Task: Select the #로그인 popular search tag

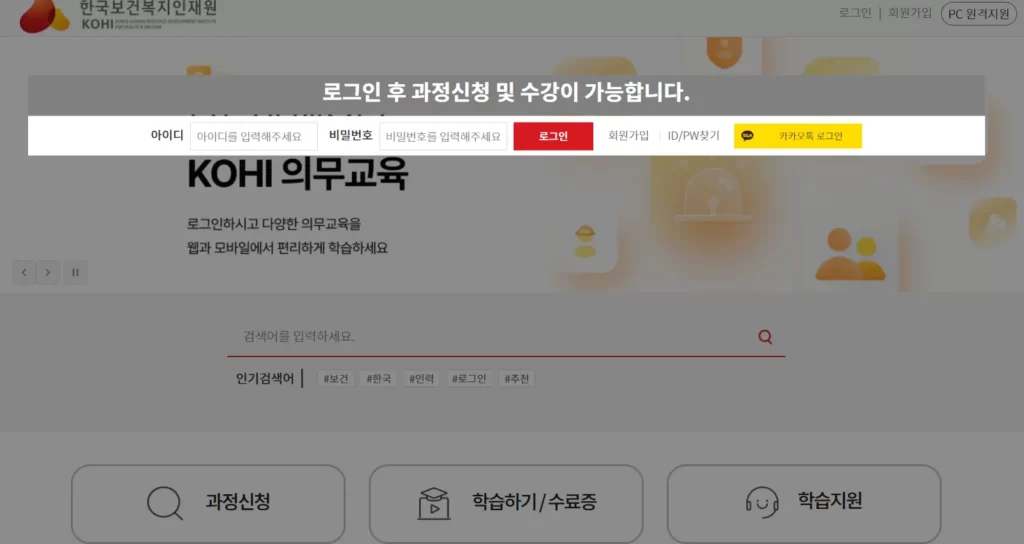Action: tap(469, 379)
